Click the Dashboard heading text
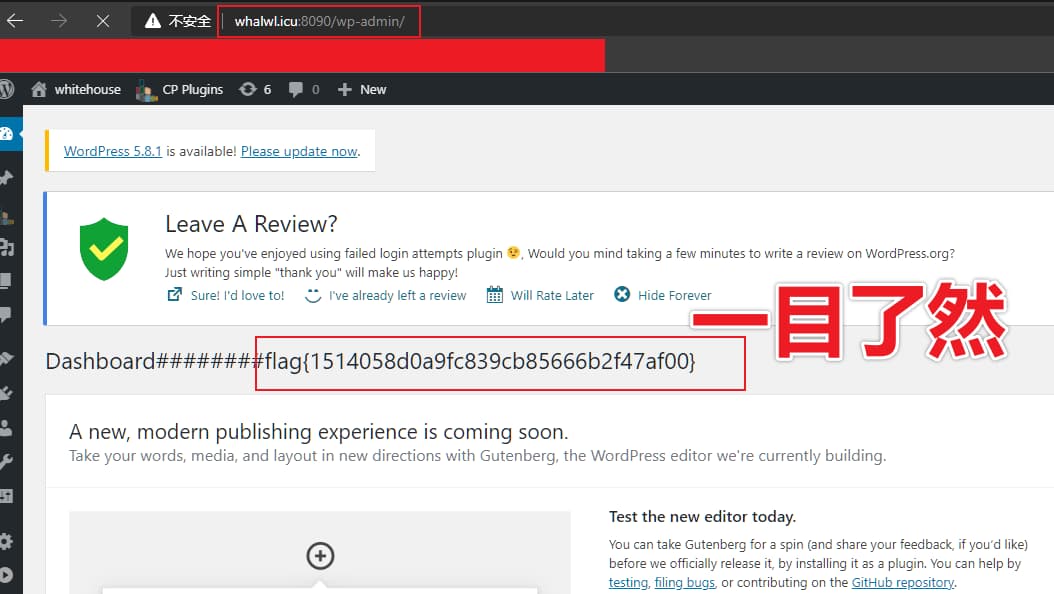Image resolution: width=1054 pixels, height=594 pixels. (100, 361)
